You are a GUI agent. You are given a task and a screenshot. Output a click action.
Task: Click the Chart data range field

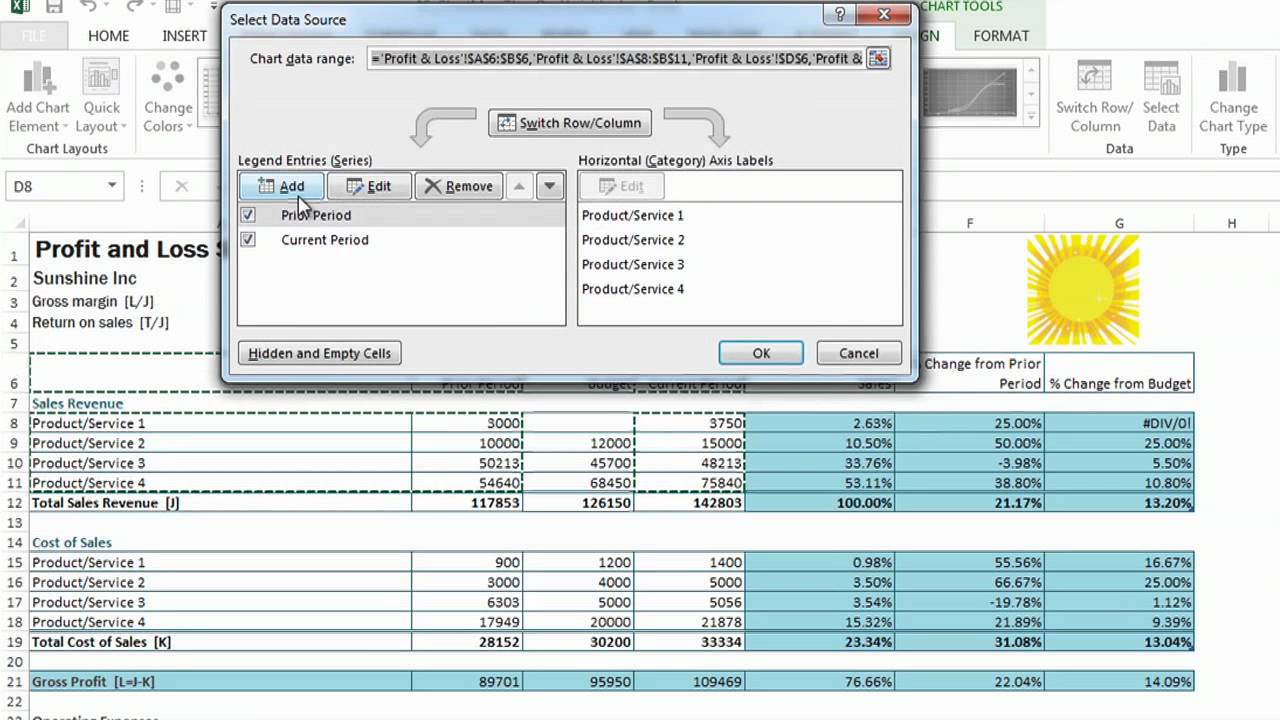click(x=616, y=58)
